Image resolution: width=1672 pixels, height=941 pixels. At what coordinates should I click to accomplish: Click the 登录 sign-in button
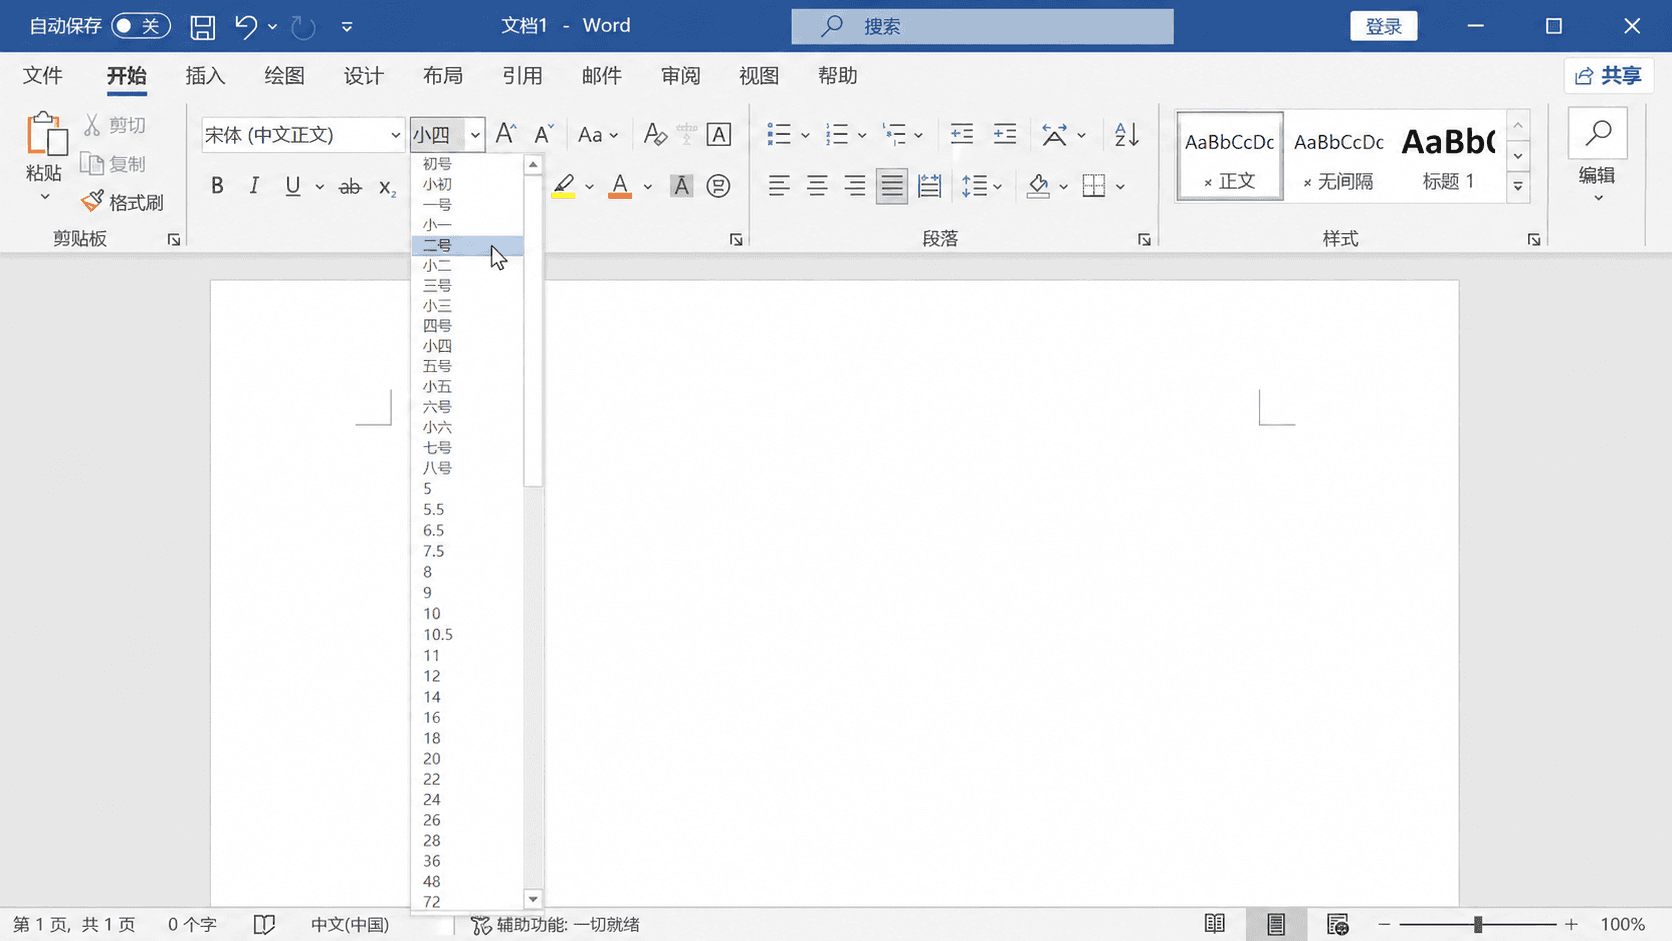1384,26
